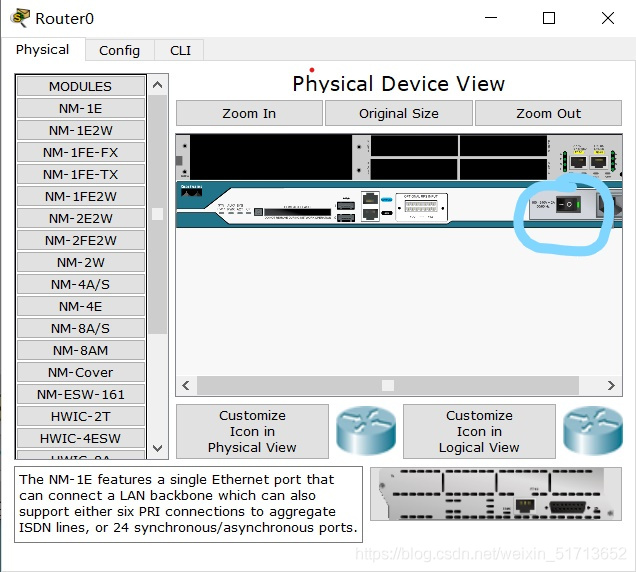Select the NM-4E module

click(81, 306)
